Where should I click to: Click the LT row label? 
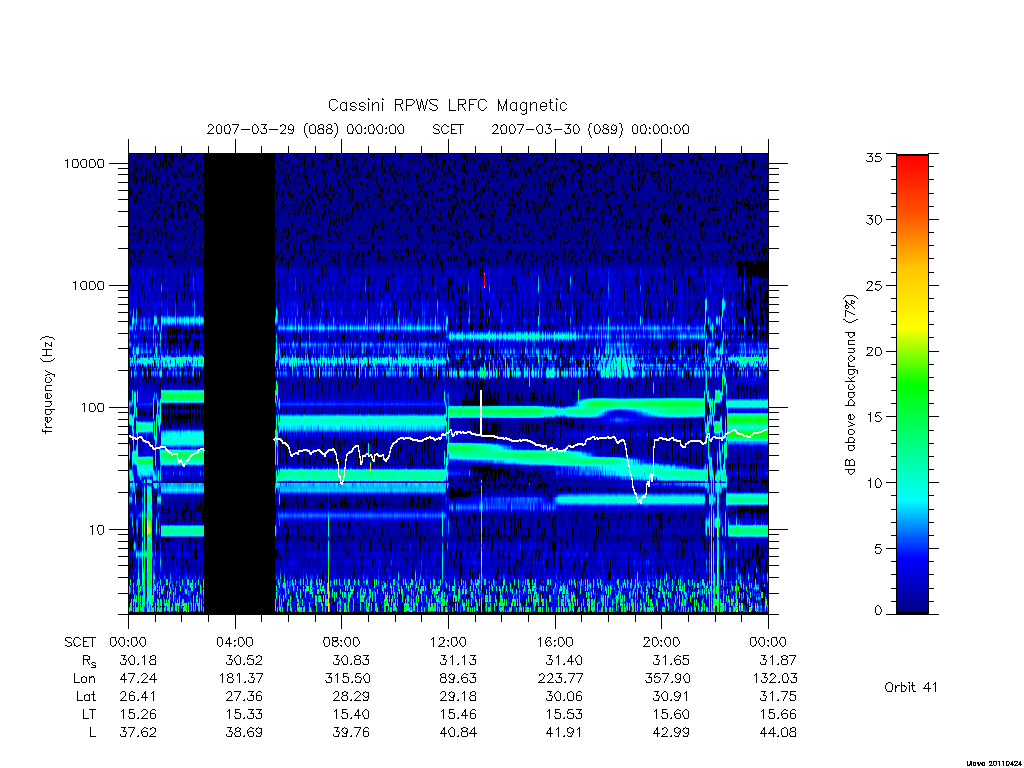tap(88, 714)
